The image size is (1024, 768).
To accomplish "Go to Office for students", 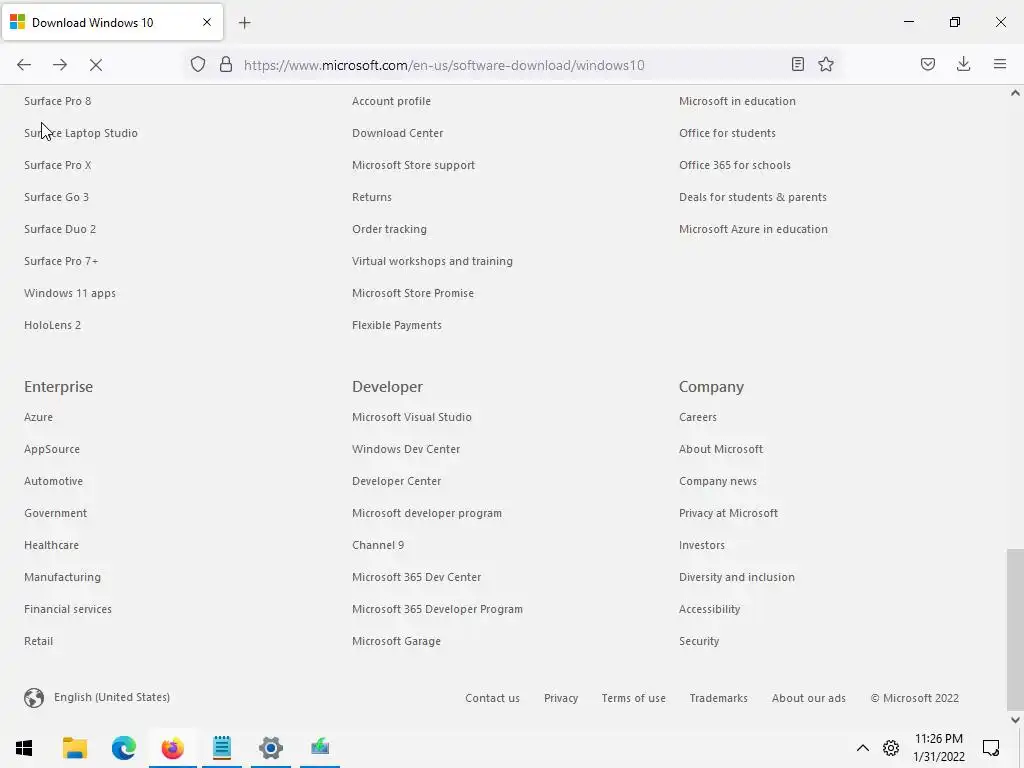I will point(728,133).
